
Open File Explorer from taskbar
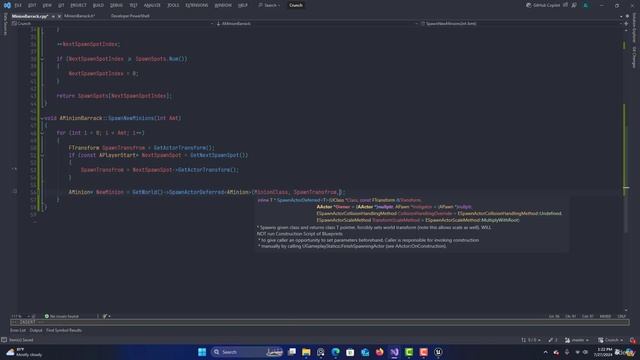[x=306, y=352]
